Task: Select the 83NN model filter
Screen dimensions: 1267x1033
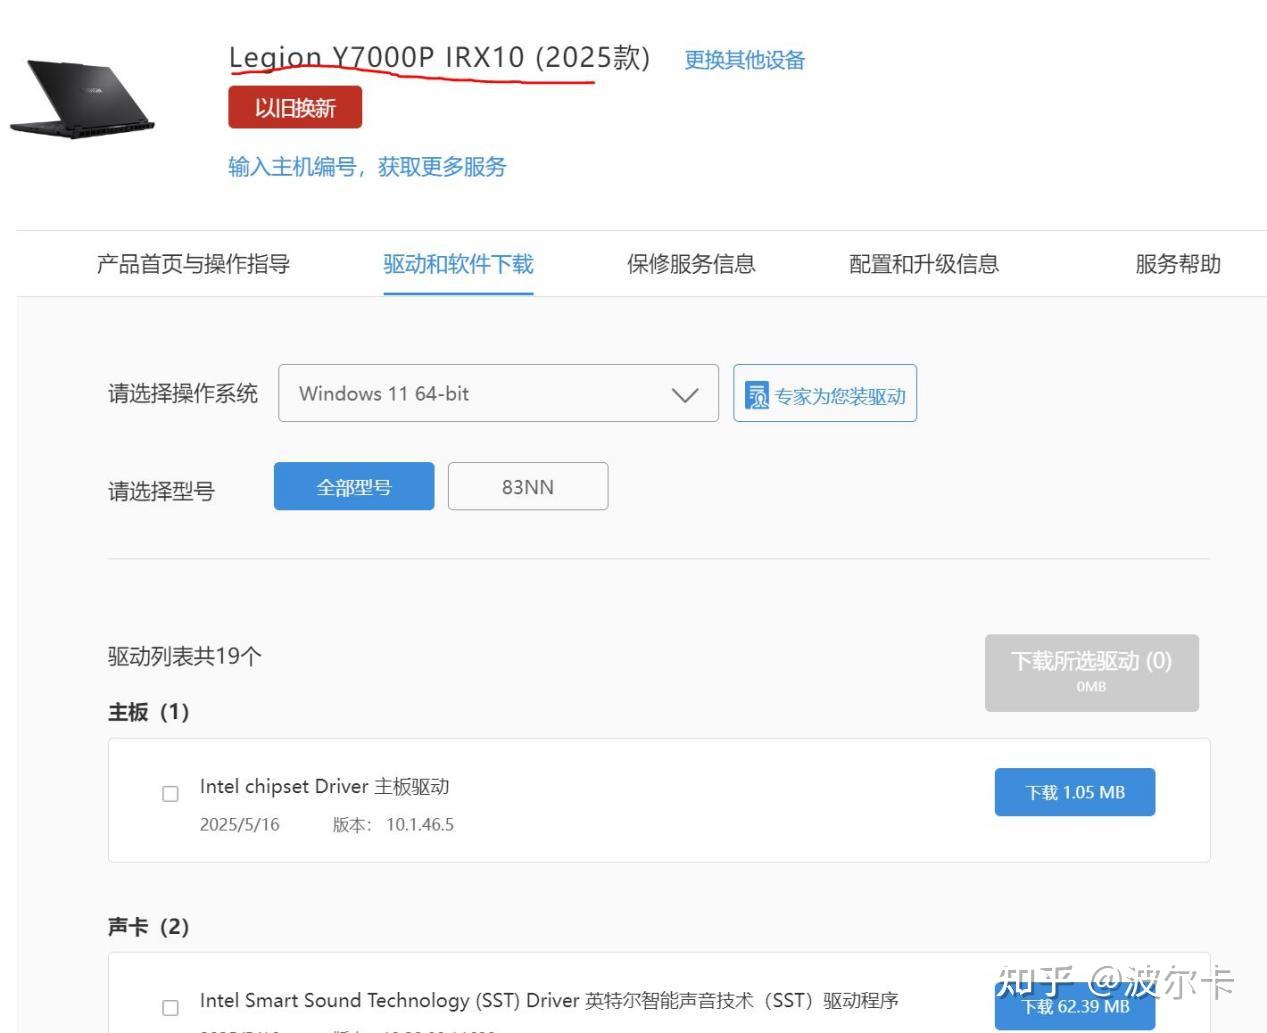Action: point(528,486)
